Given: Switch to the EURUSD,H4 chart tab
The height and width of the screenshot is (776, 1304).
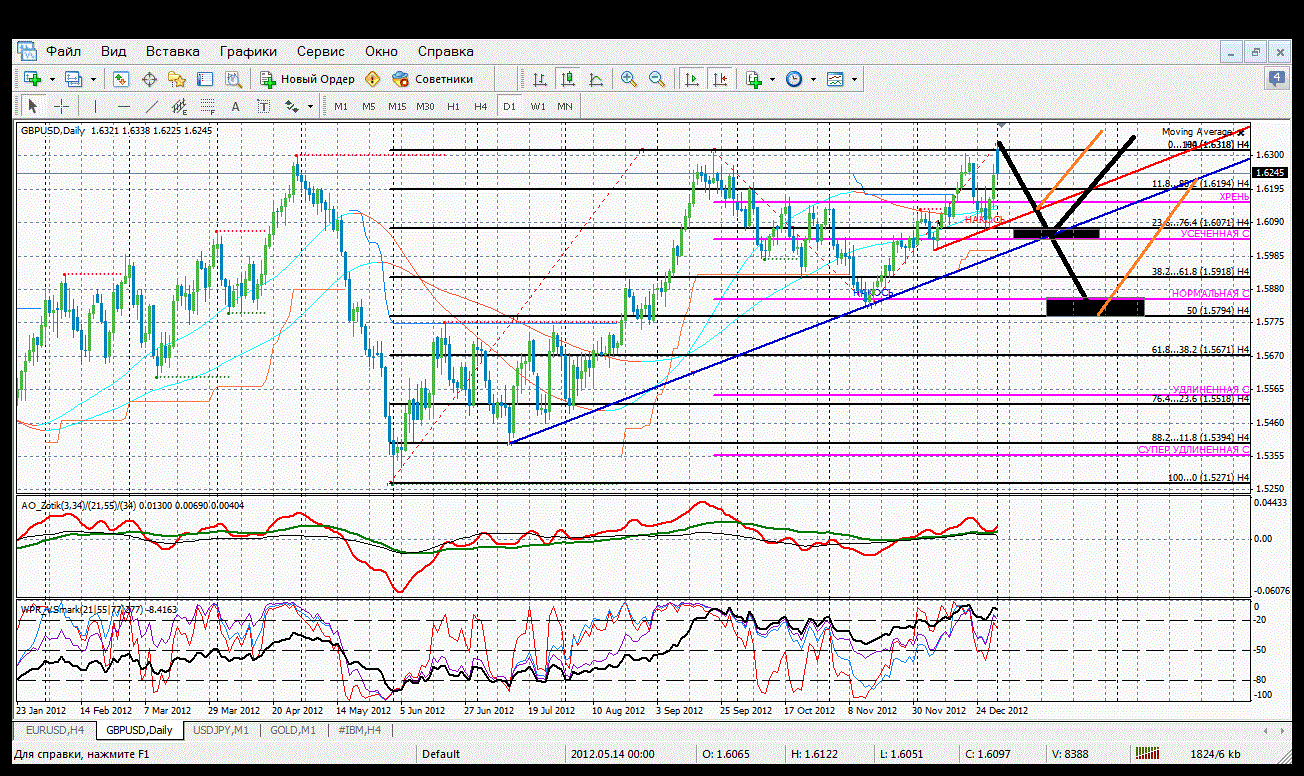Looking at the screenshot, I should point(55,730).
